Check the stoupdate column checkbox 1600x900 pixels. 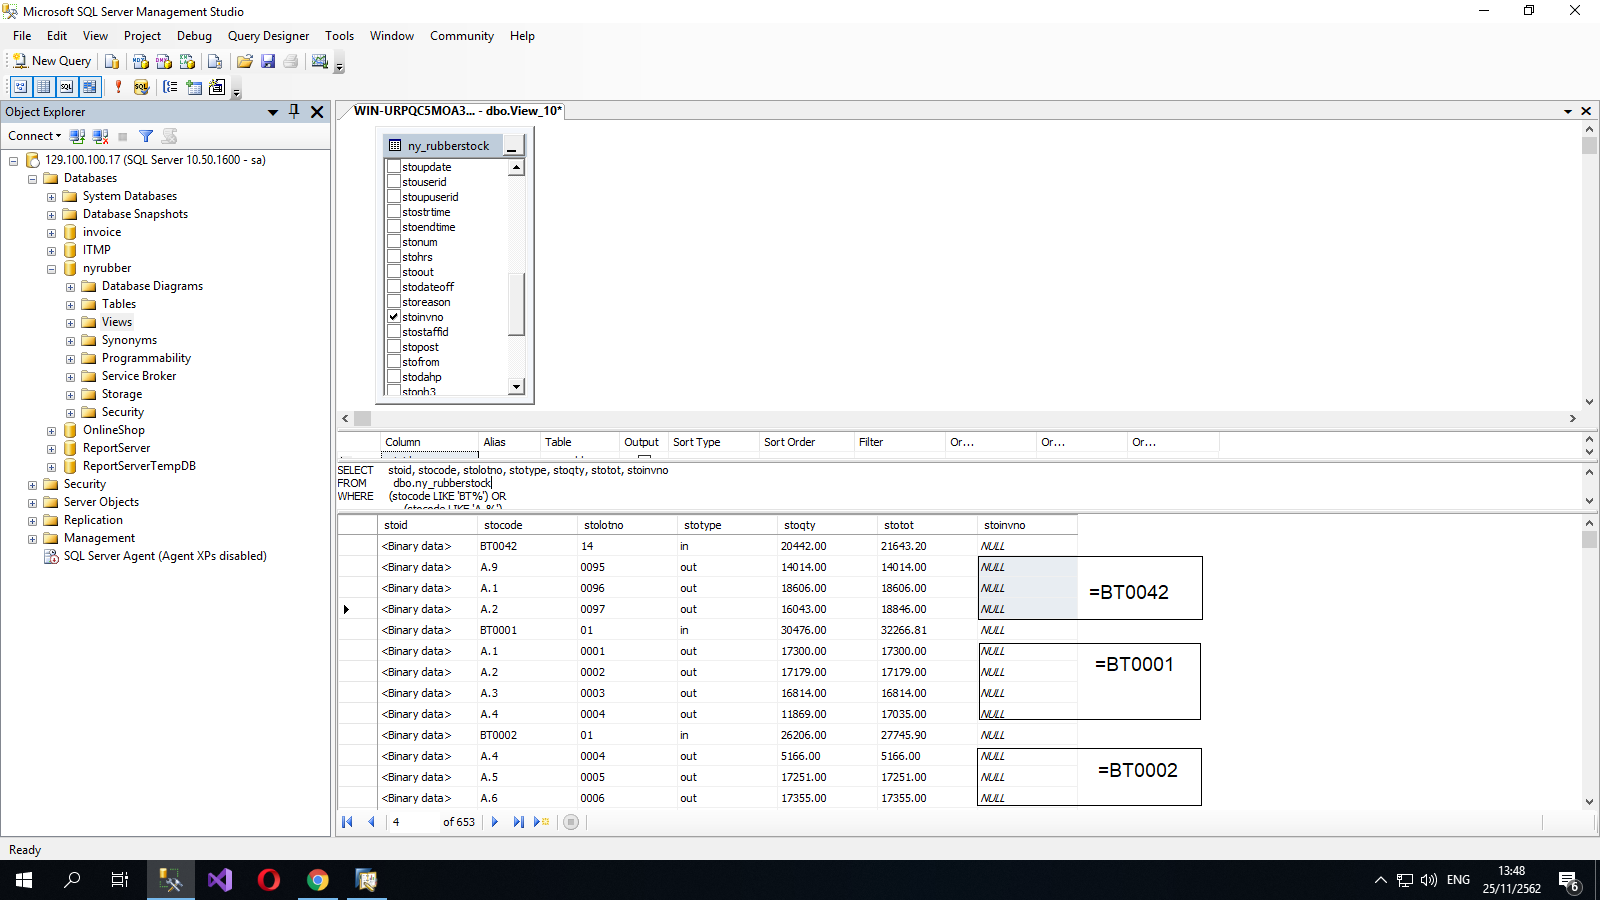click(394, 167)
